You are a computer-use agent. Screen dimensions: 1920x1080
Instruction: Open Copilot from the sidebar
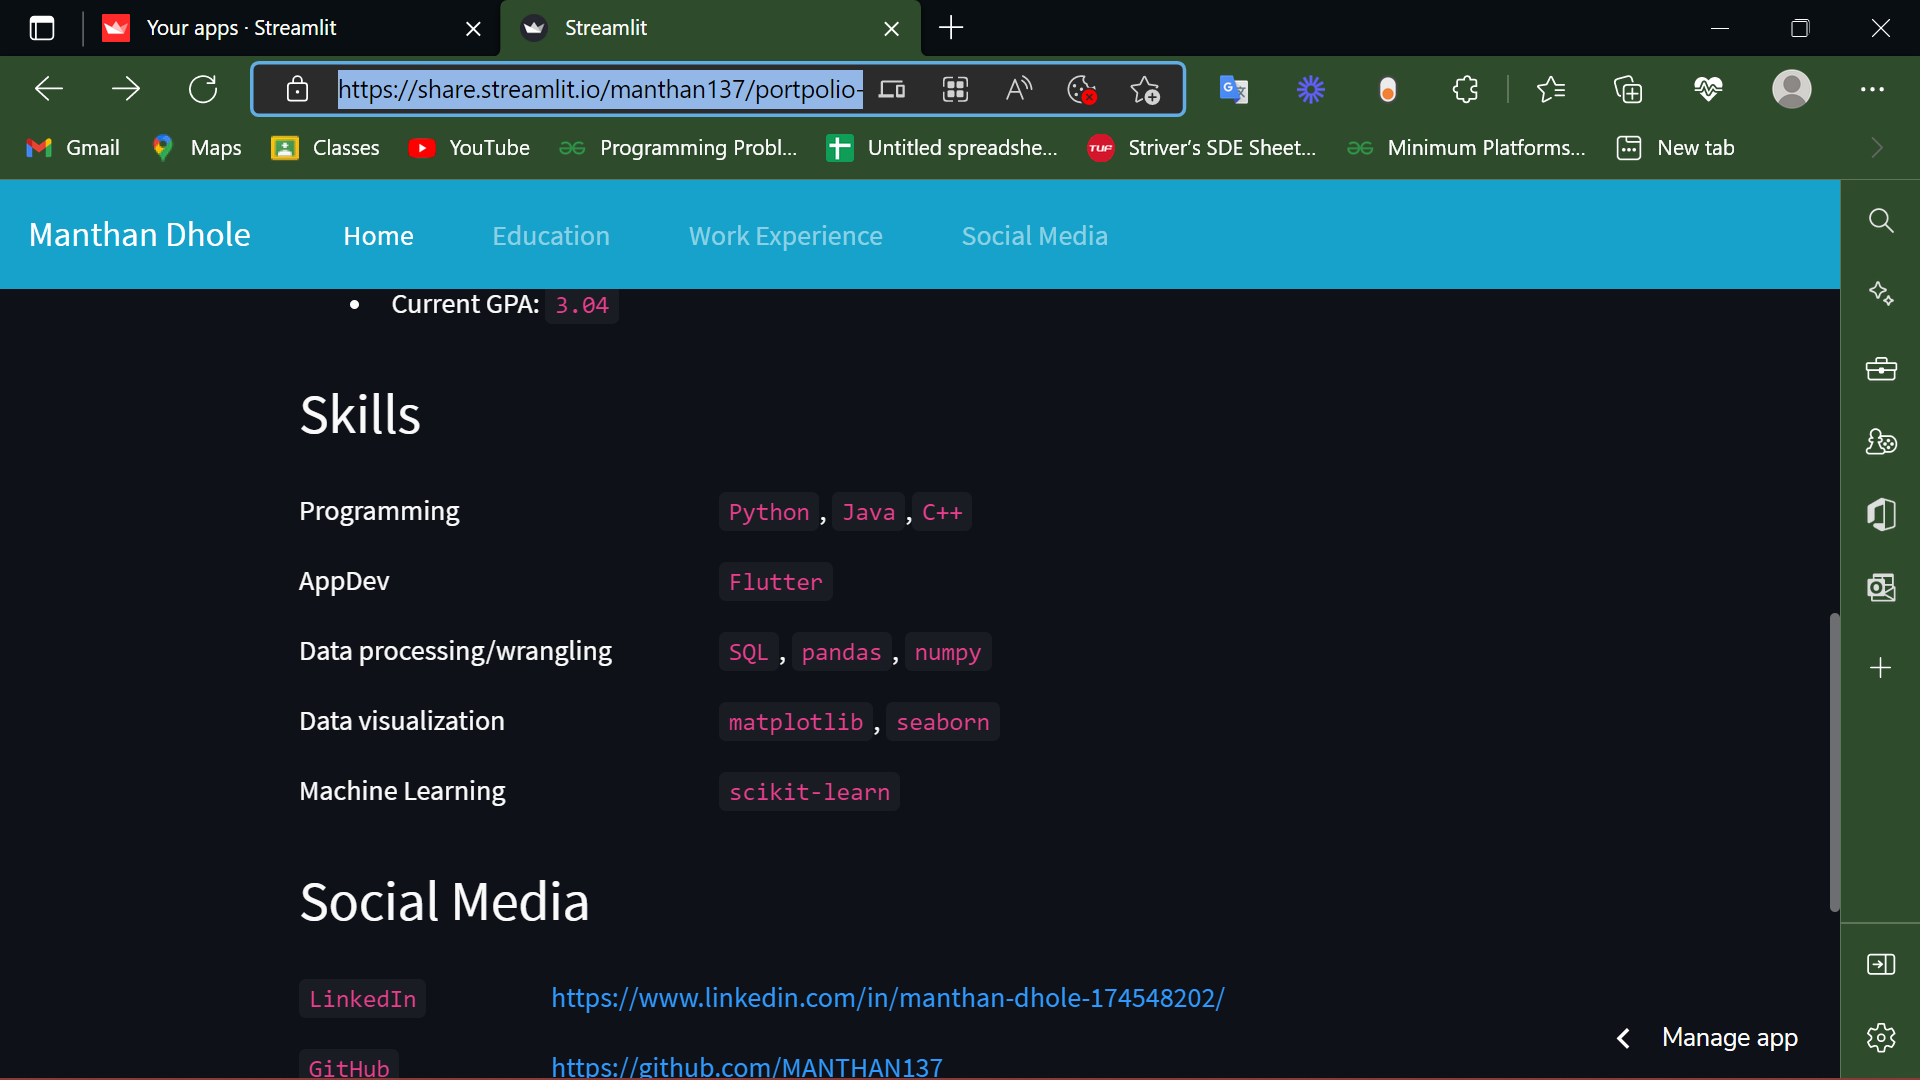[x=1883, y=293]
